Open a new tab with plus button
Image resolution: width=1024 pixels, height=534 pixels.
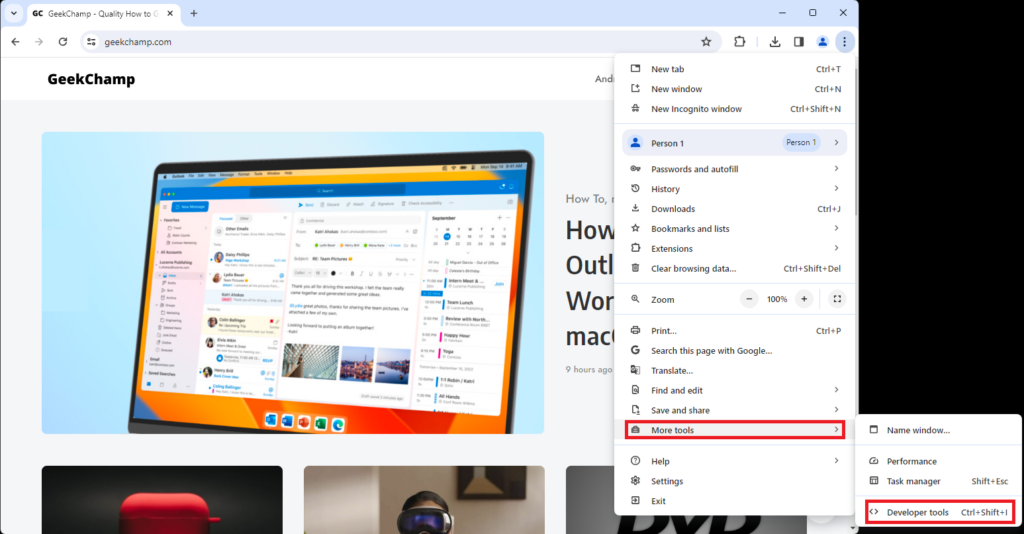click(x=194, y=13)
